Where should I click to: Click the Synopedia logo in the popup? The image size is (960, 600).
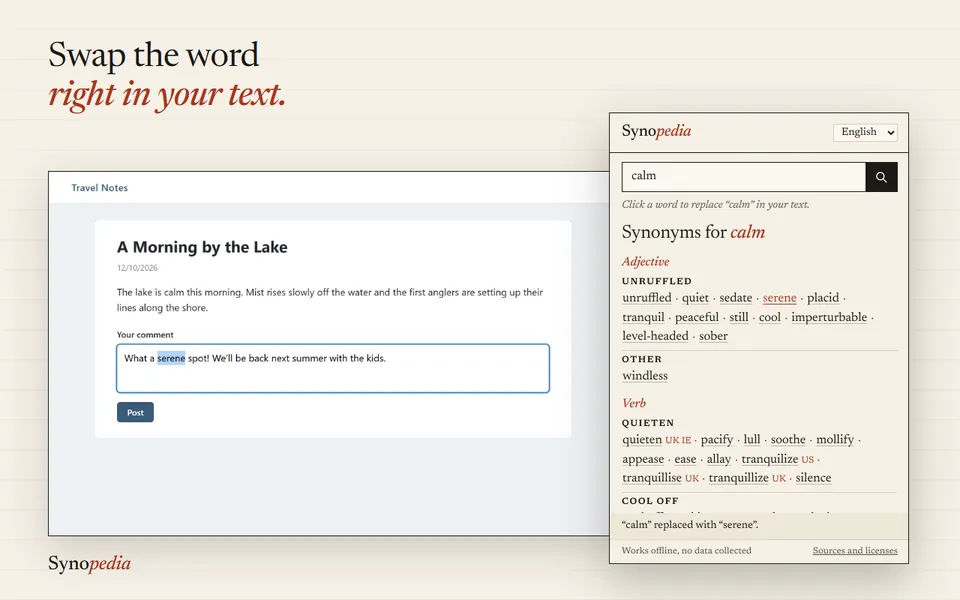656,131
